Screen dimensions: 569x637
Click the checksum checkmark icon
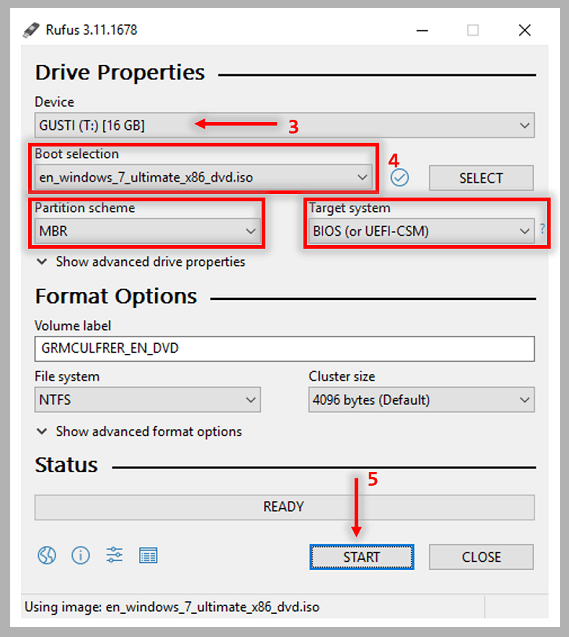[x=399, y=178]
